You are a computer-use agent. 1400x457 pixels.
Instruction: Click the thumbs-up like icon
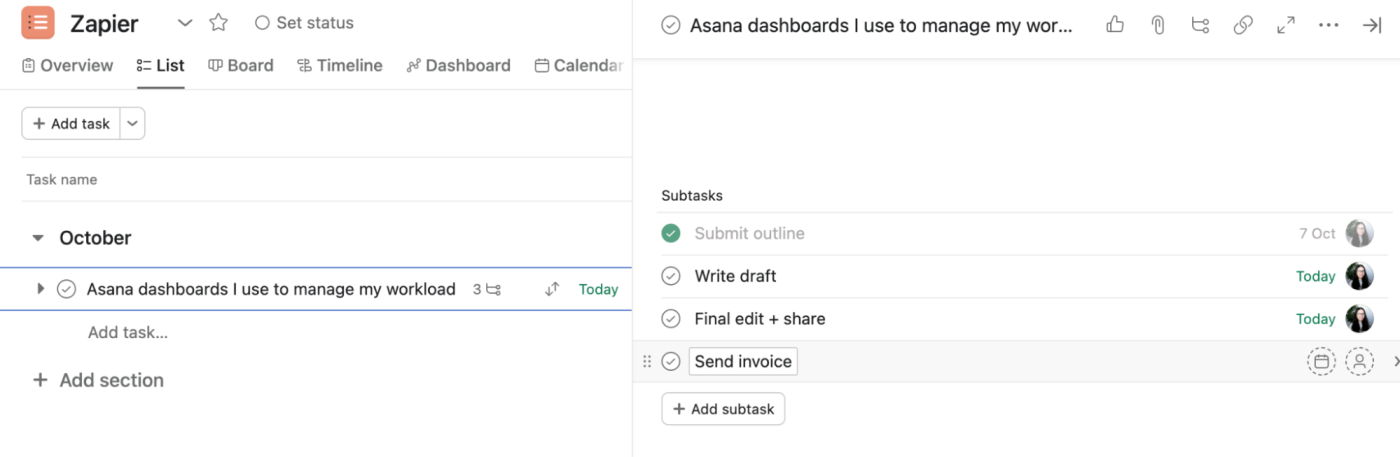point(1115,25)
